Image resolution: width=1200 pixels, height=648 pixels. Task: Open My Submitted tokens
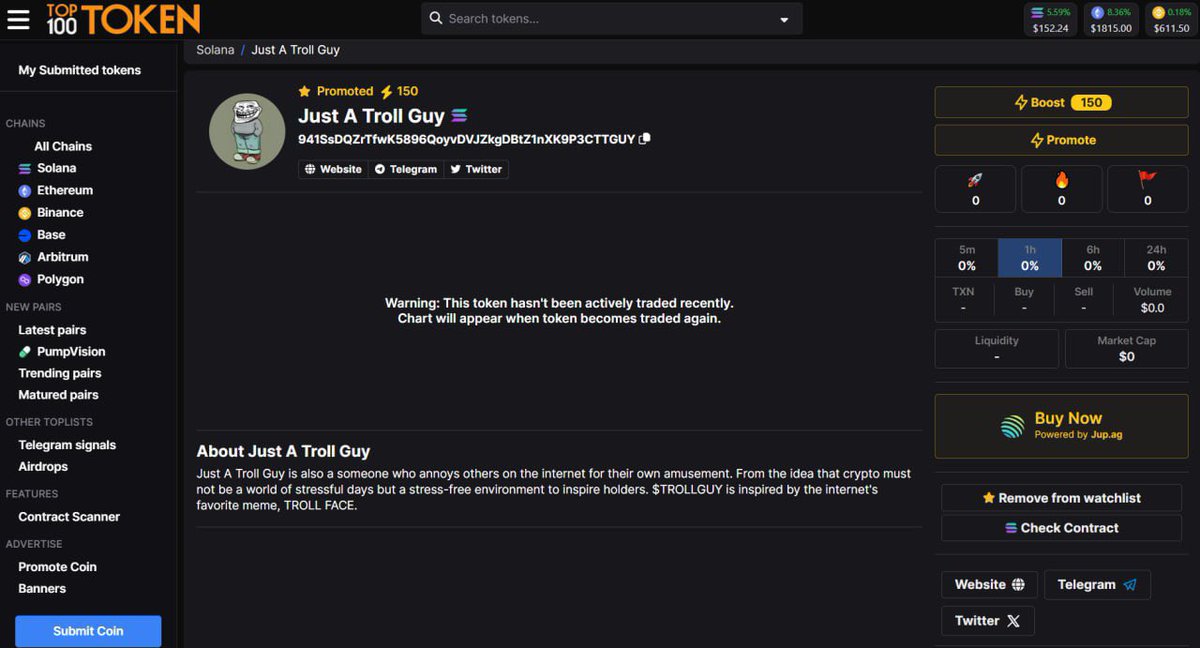(80, 70)
